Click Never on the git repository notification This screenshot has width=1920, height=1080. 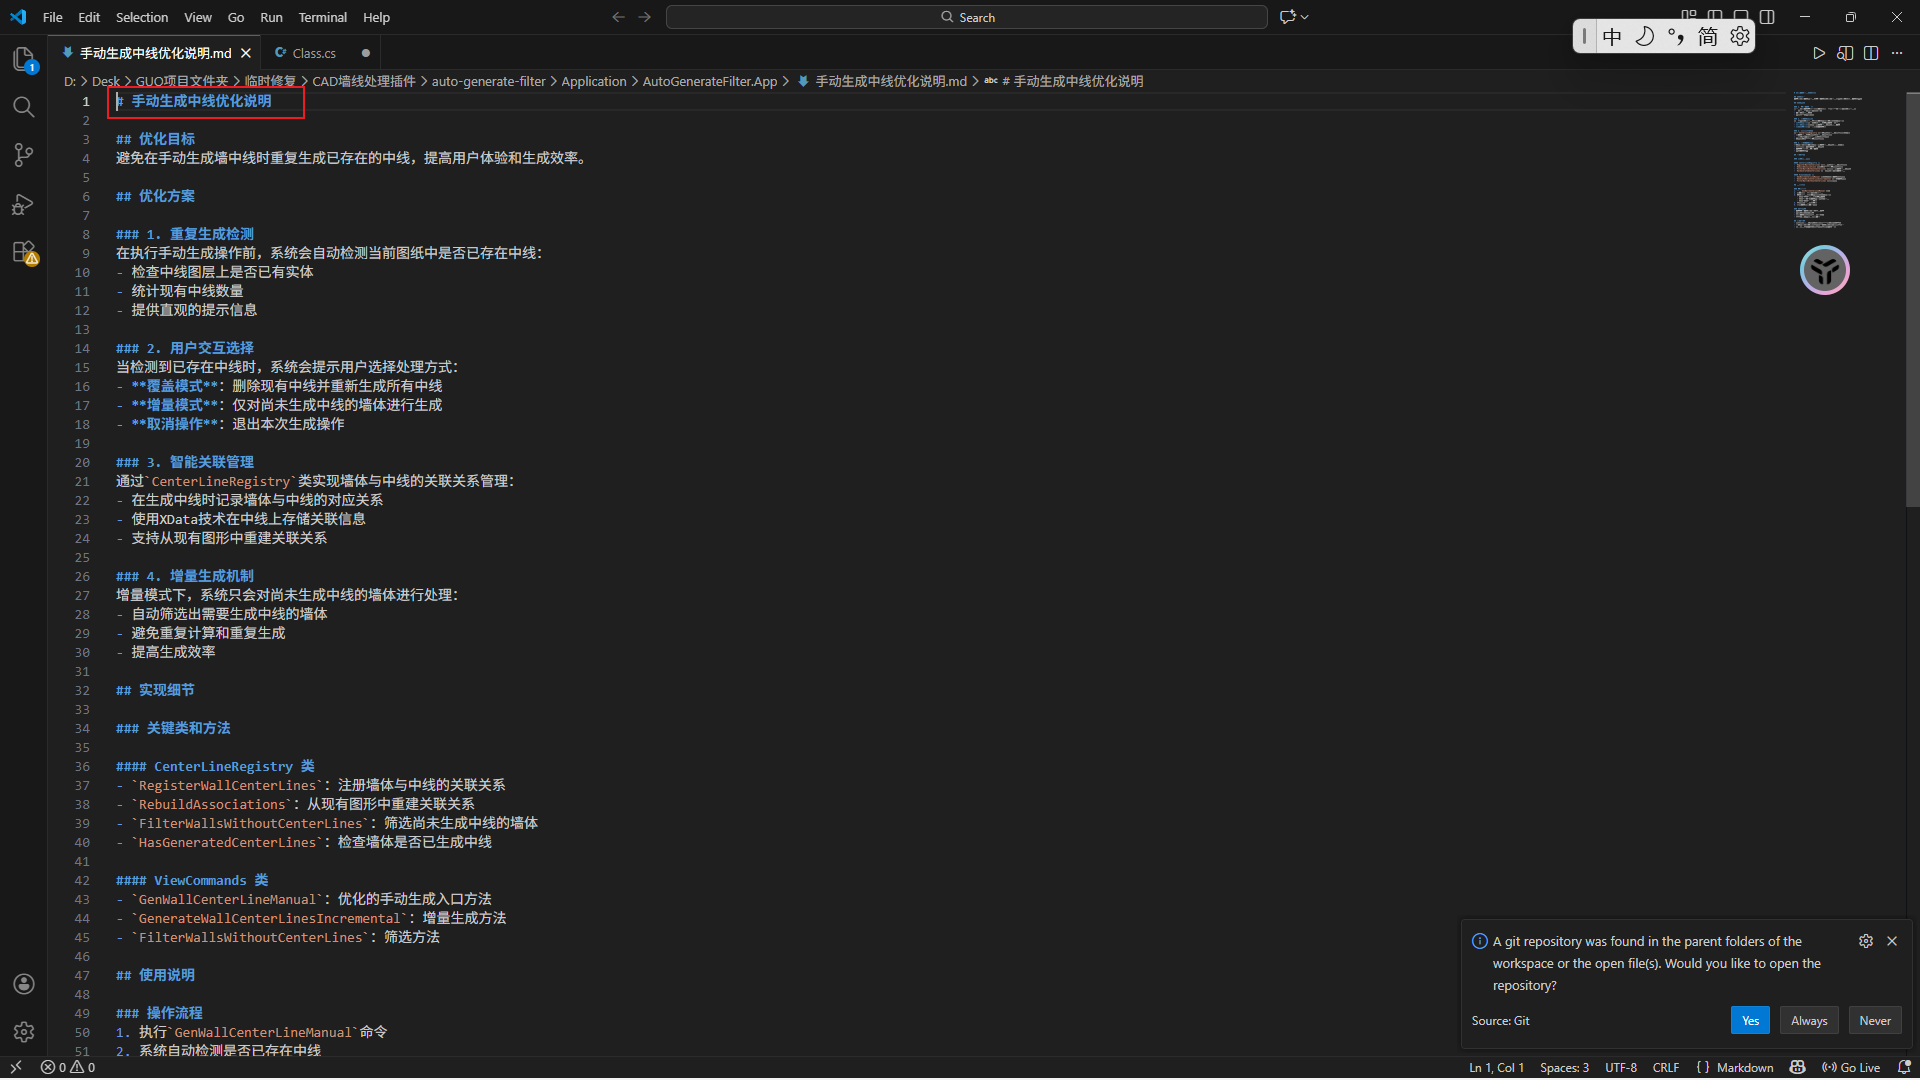(x=1874, y=1020)
